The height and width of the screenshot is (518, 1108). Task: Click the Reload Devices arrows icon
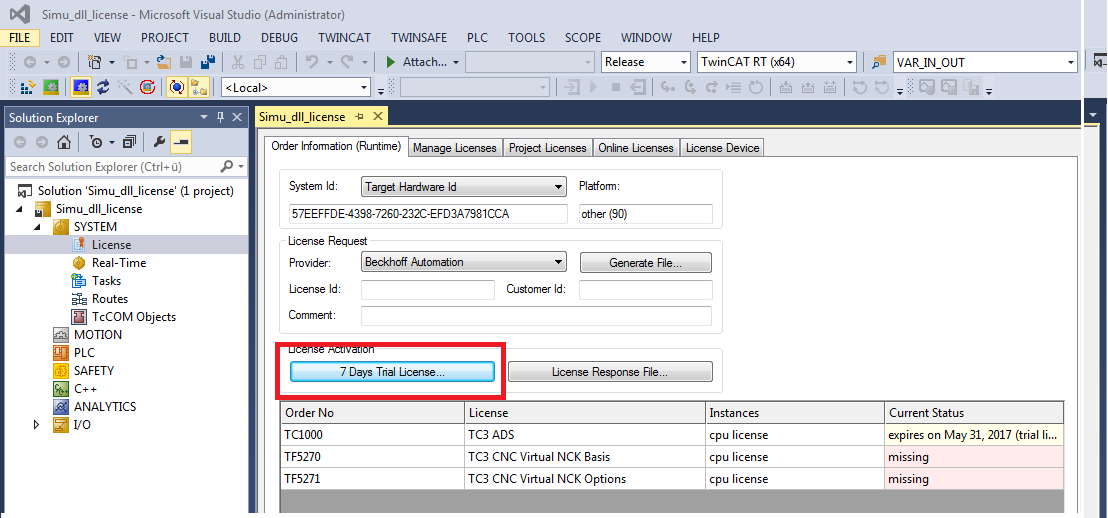pyautogui.click(x=104, y=88)
